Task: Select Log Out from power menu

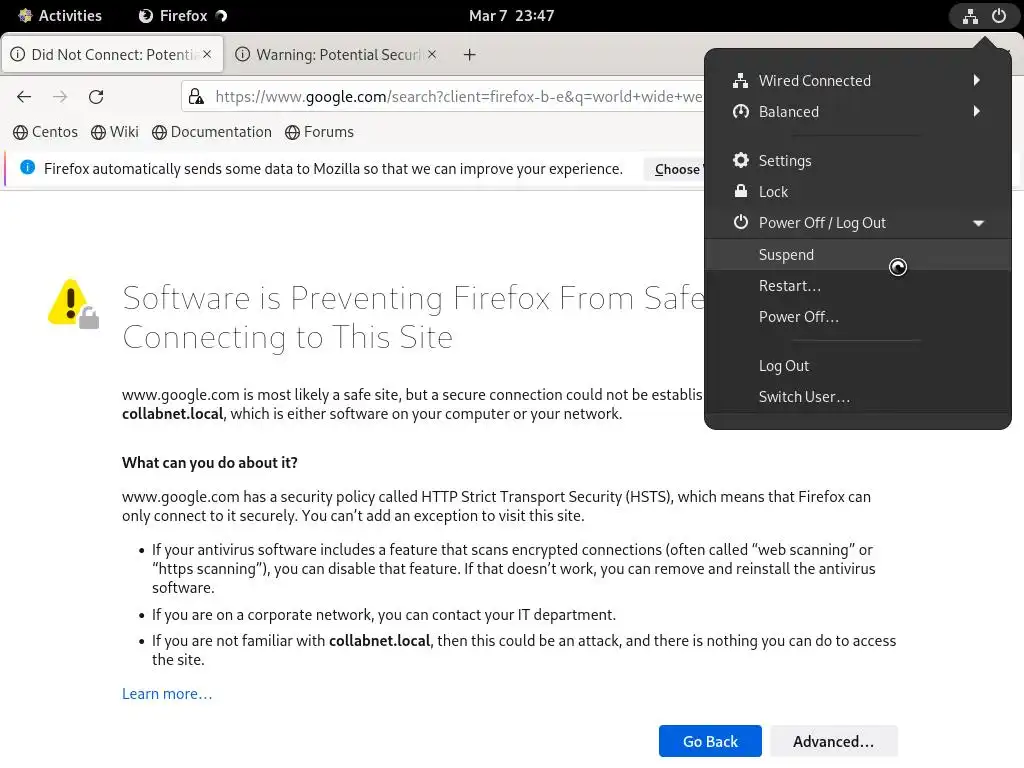Action: [x=857, y=366]
